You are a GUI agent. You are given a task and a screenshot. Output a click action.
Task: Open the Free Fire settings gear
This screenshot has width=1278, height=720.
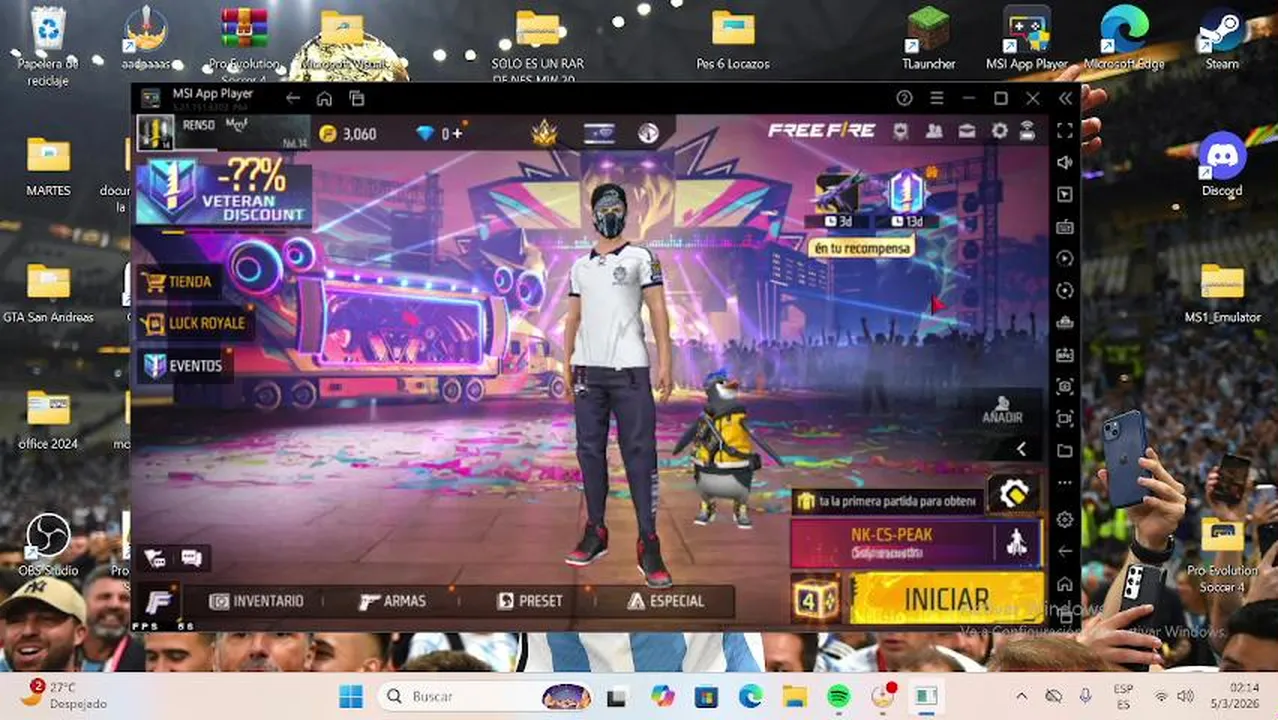[999, 131]
